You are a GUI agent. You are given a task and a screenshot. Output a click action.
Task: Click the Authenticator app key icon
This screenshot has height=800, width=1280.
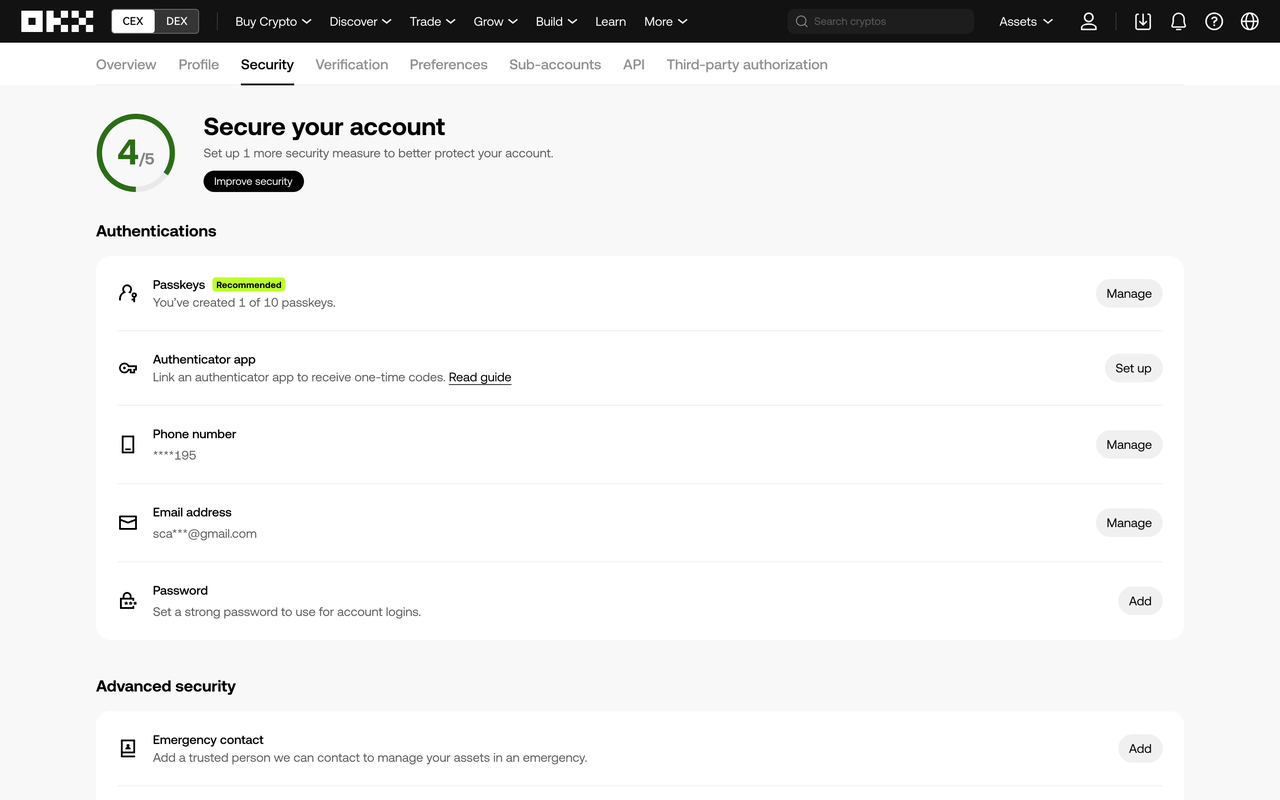tap(128, 368)
